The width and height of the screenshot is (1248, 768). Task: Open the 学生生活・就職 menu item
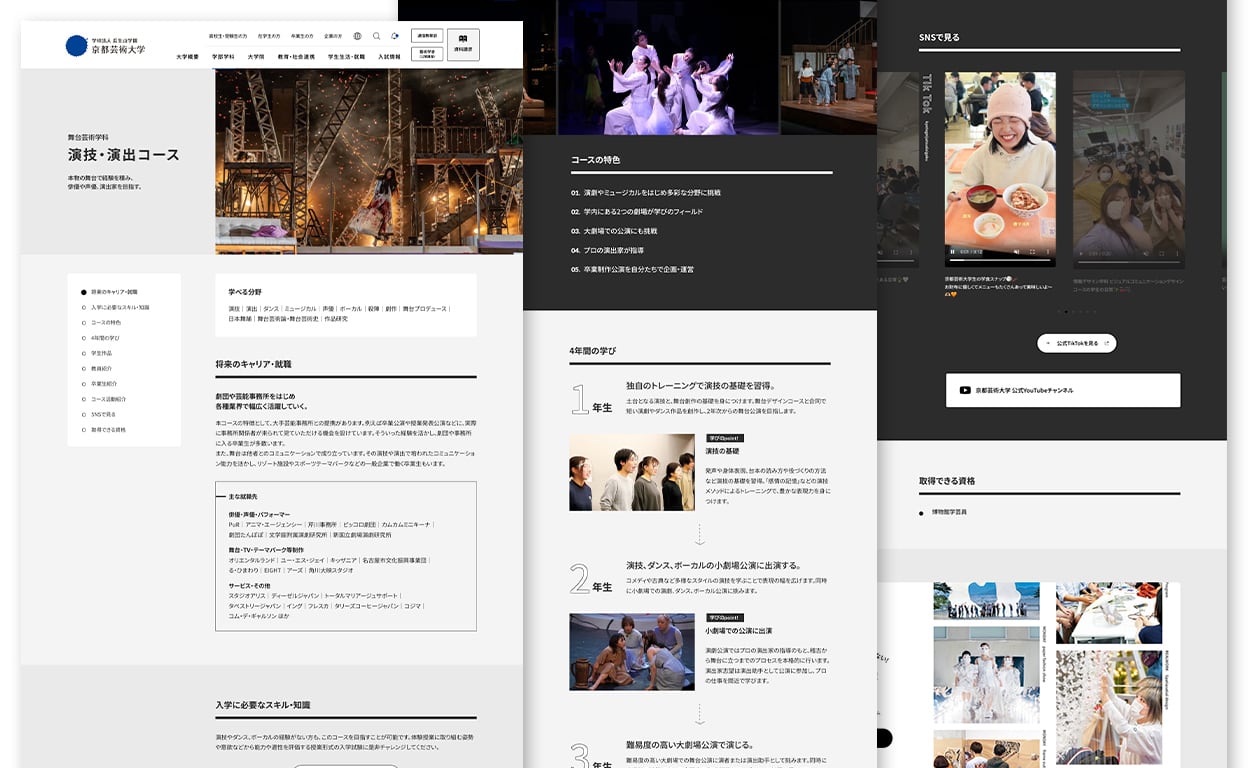click(346, 57)
